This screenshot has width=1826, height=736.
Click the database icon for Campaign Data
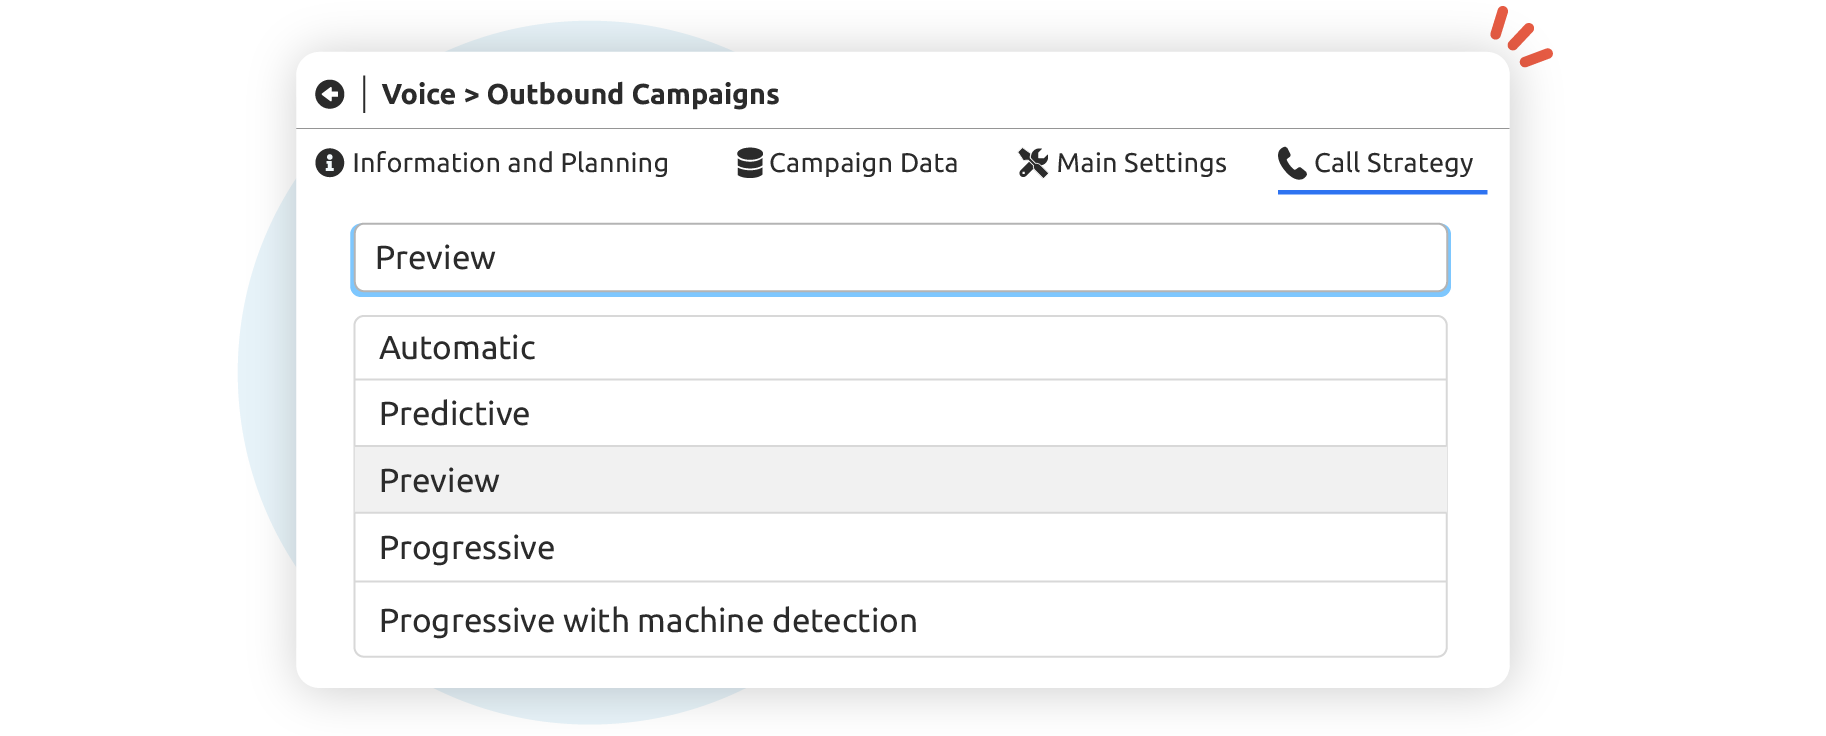749,163
